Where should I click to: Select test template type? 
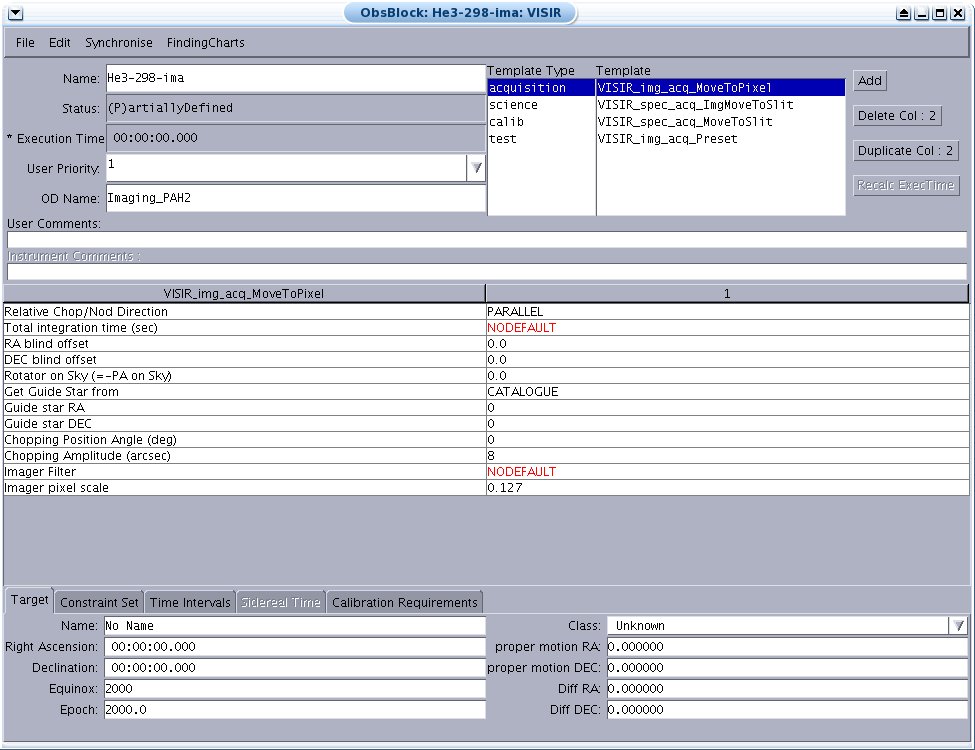(x=541, y=139)
